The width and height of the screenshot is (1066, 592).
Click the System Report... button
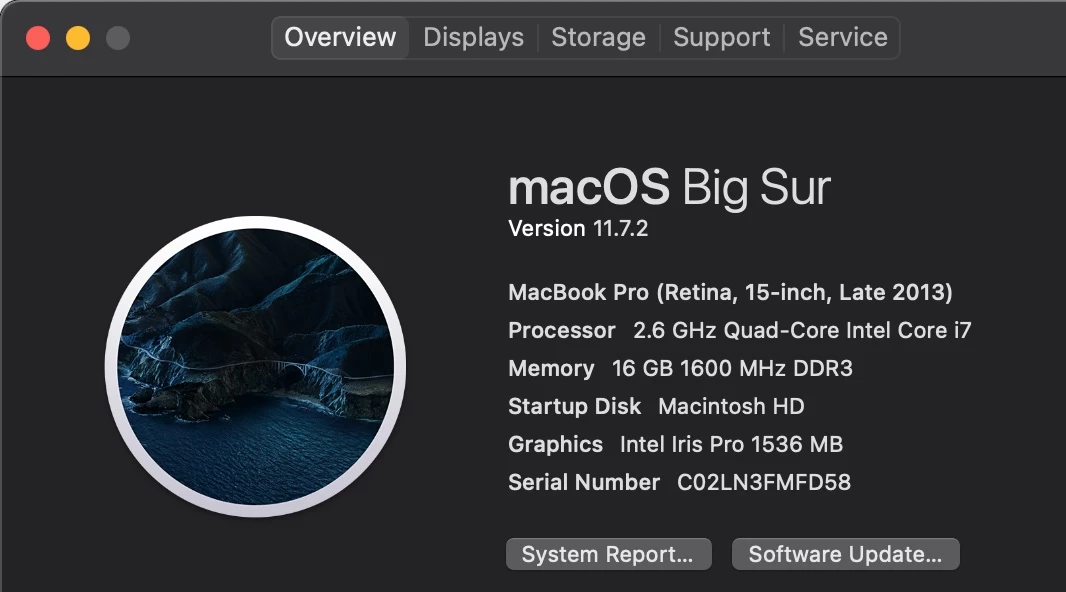[608, 554]
